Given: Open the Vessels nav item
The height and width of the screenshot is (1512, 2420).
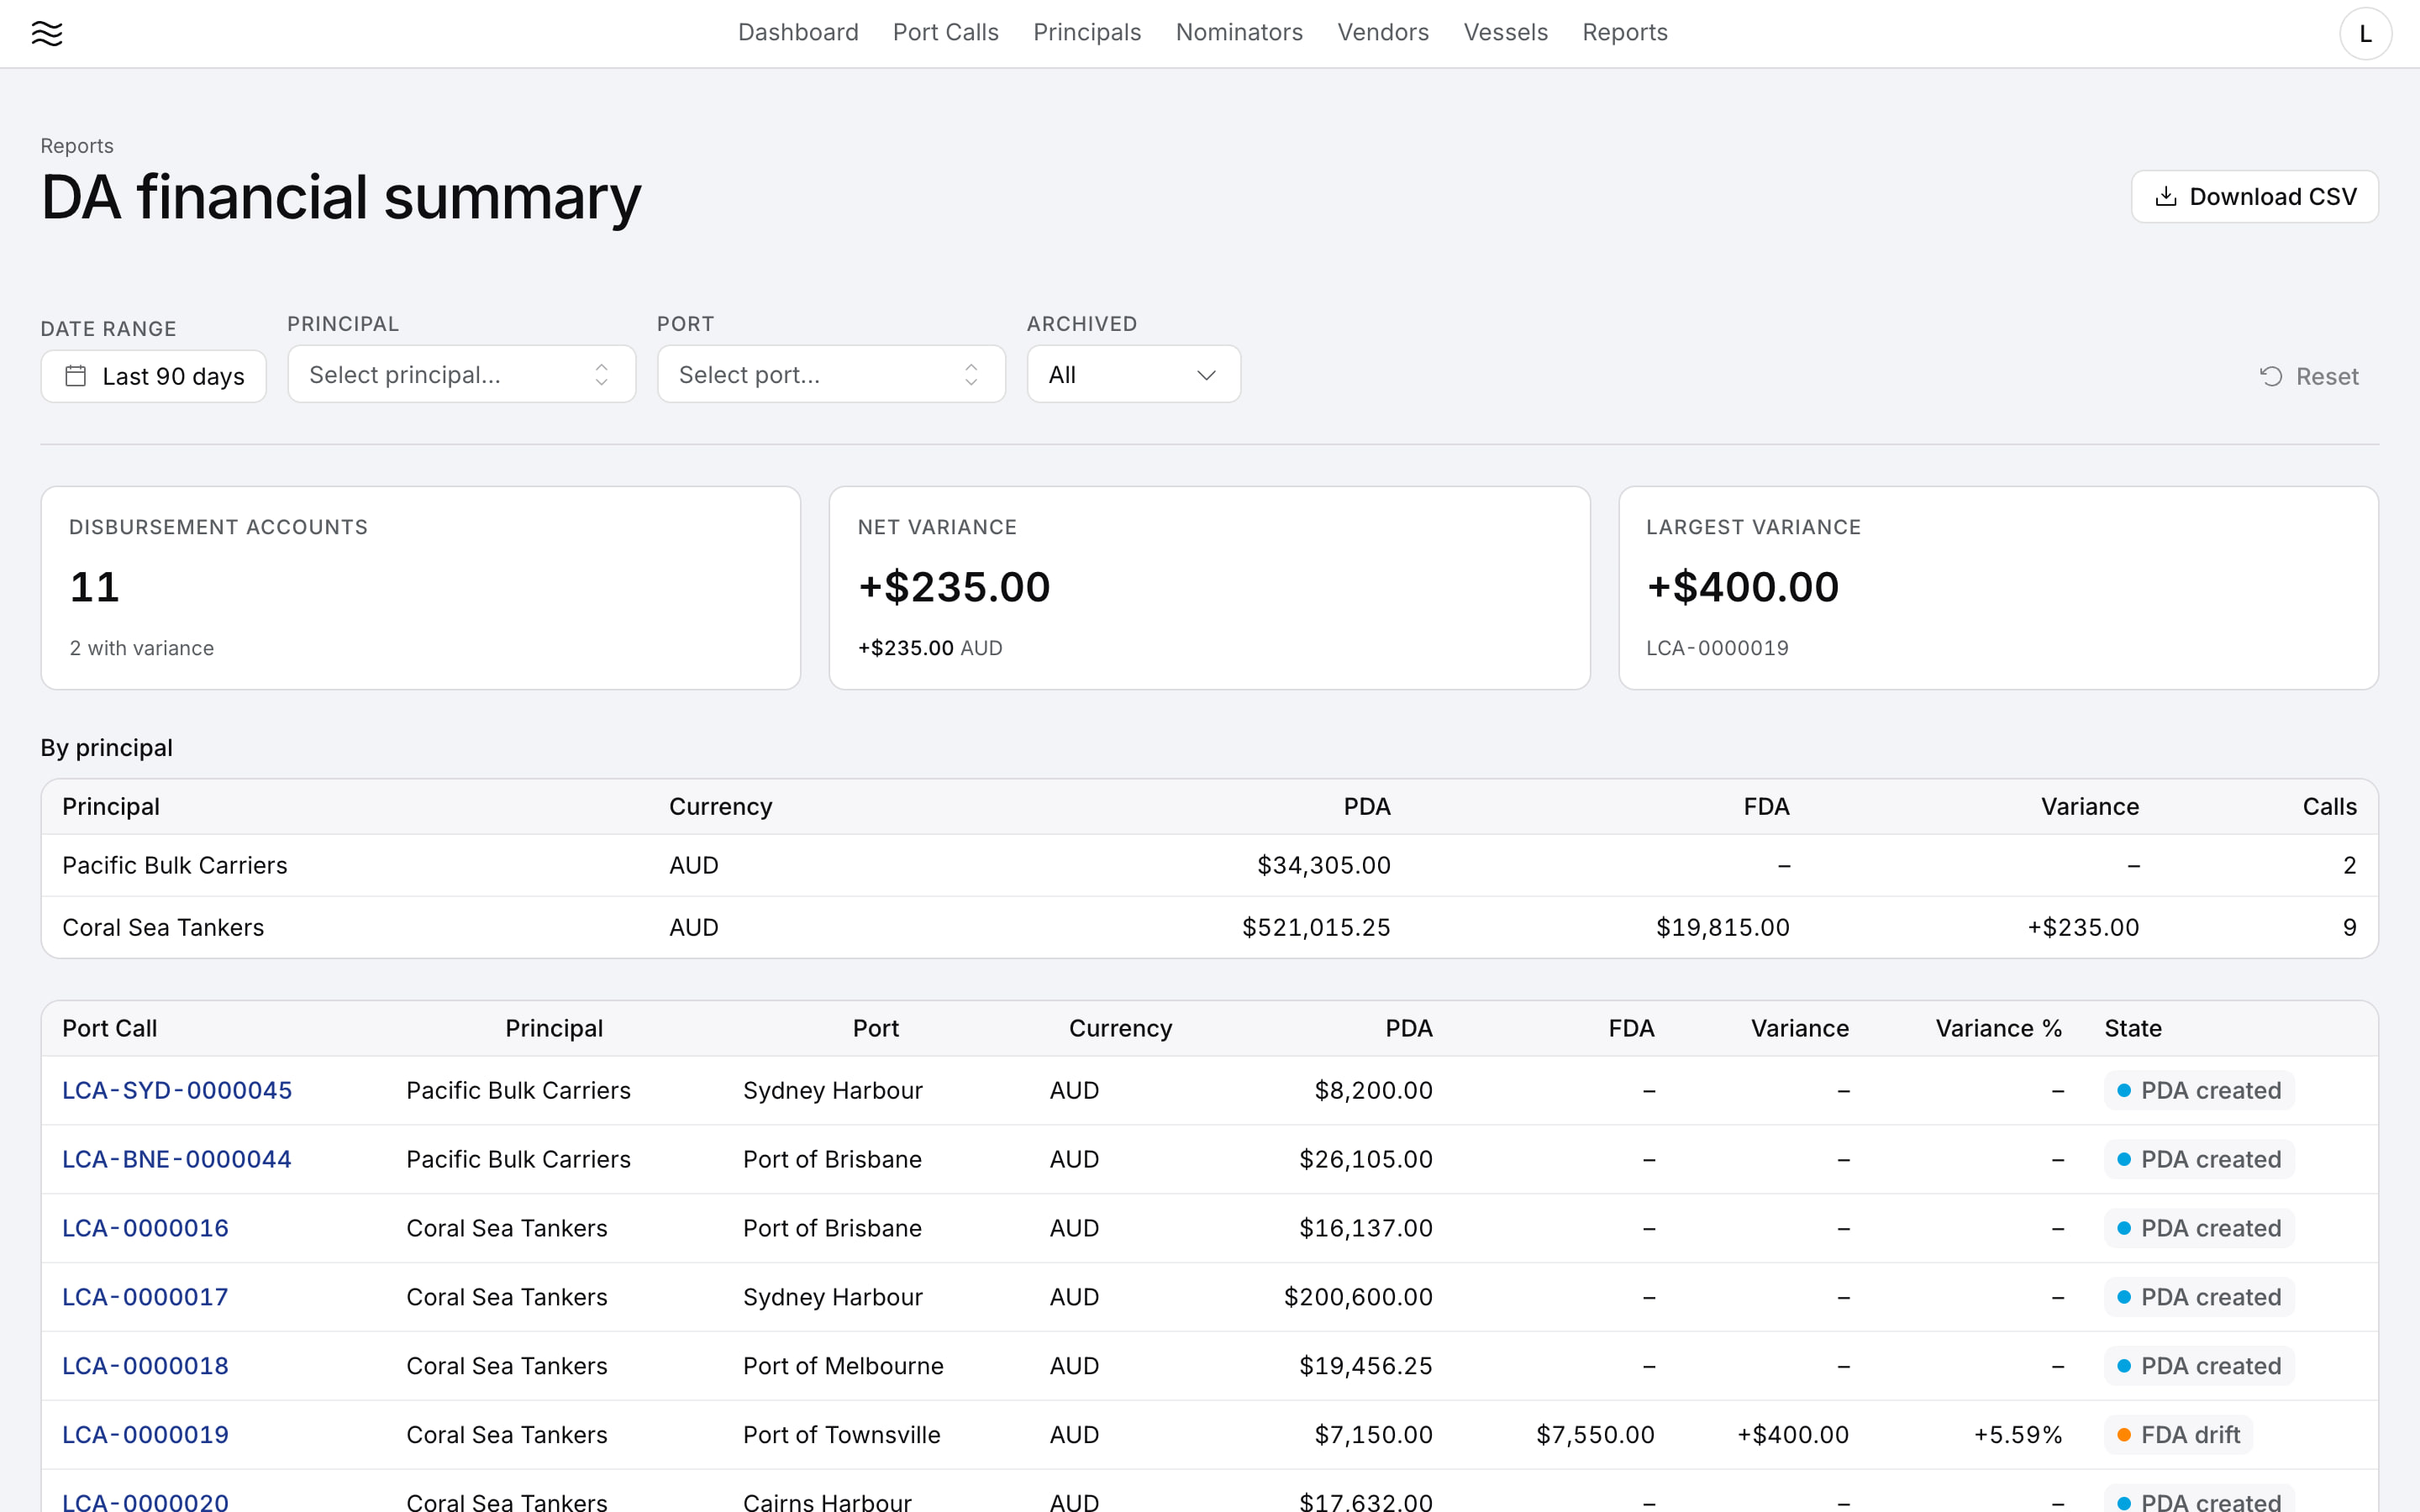Looking at the screenshot, I should click(x=1505, y=32).
